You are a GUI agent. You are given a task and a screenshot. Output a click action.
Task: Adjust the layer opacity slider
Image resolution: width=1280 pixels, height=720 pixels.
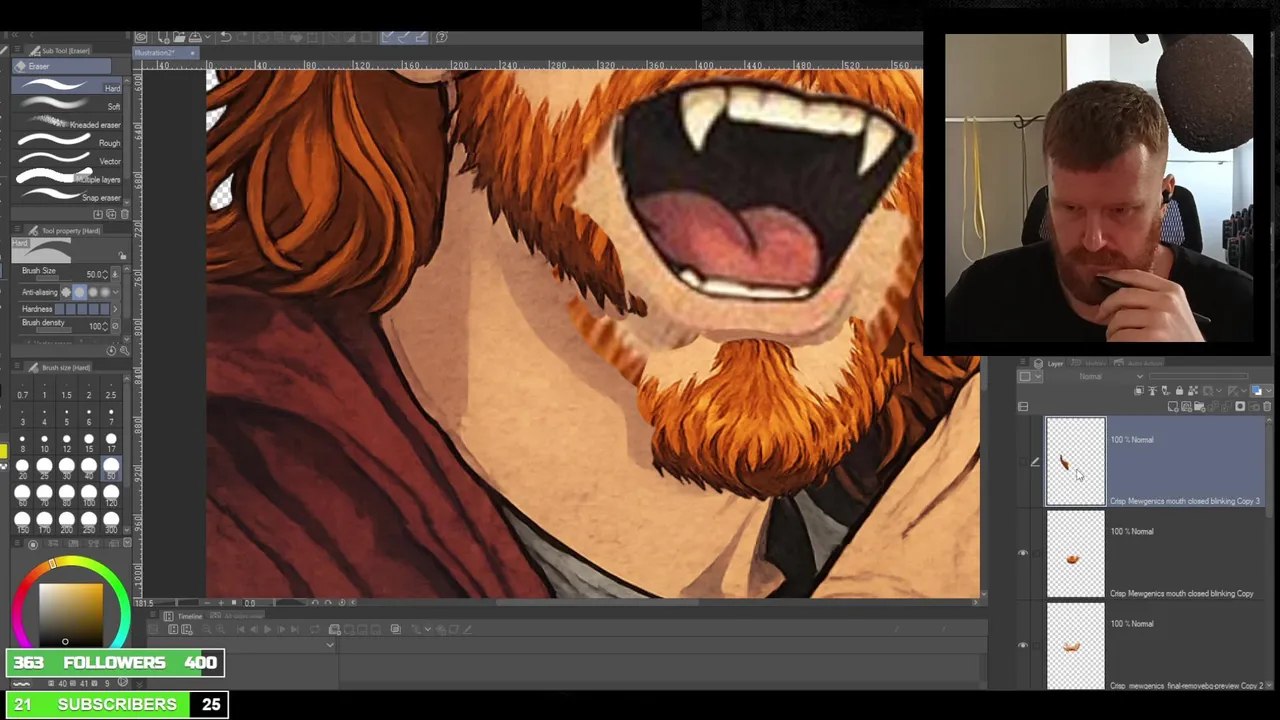[x=1198, y=376]
